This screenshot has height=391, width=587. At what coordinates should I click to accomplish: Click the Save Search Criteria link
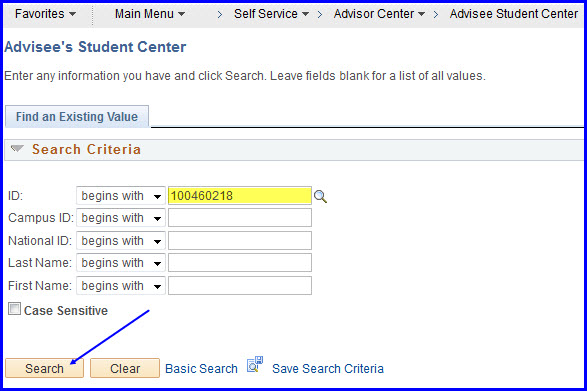tap(328, 369)
